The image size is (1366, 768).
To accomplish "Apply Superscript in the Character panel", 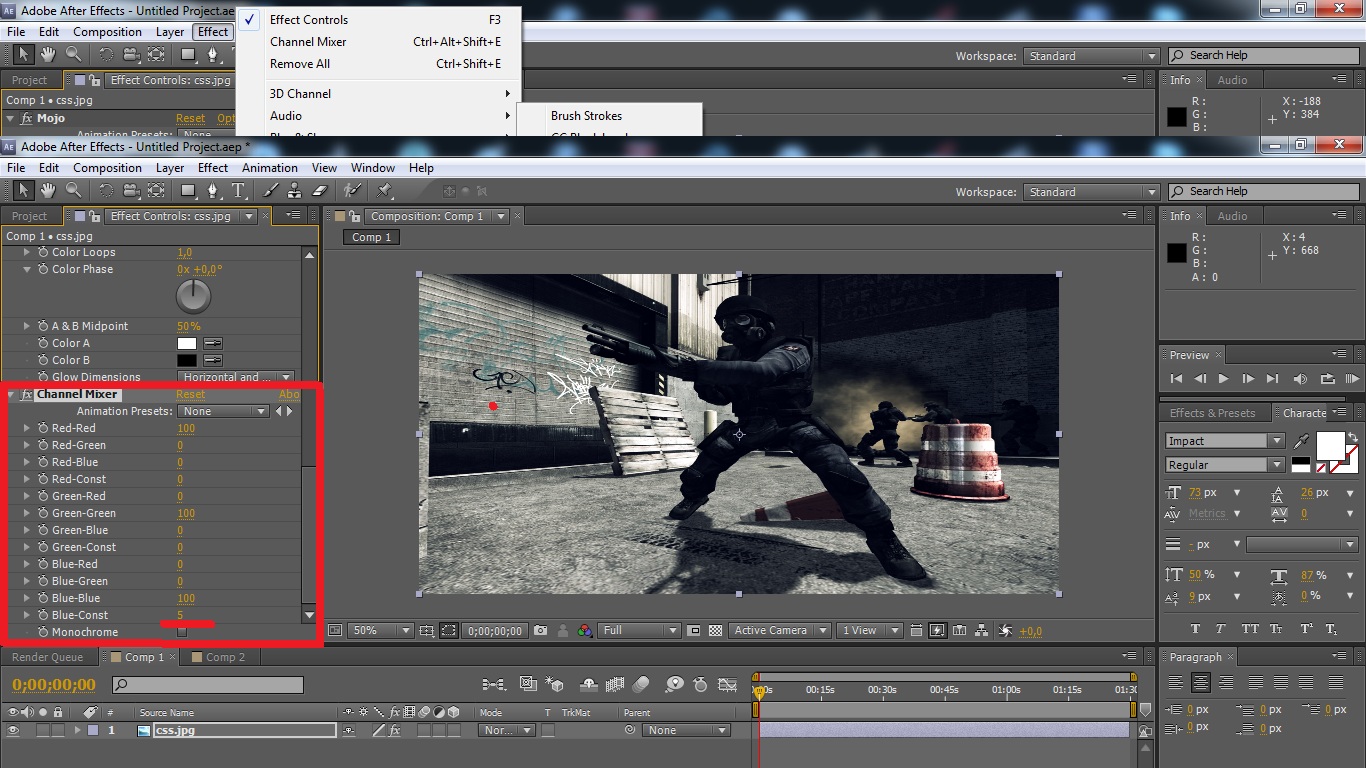I will click(1306, 629).
